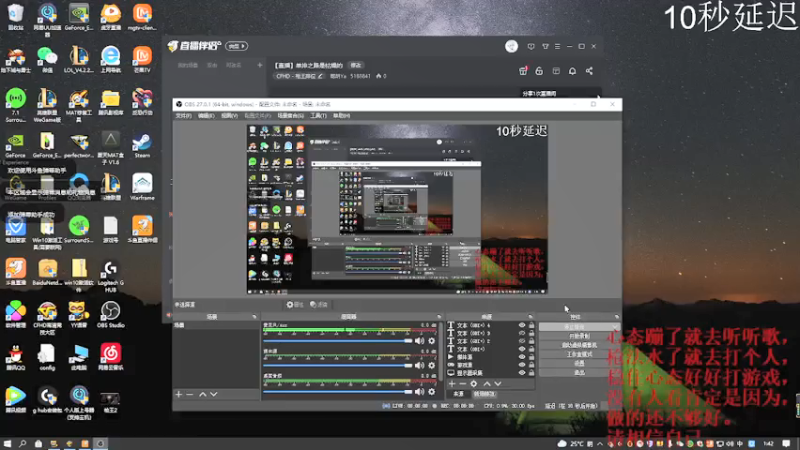This screenshot has width=800, height=450.
Task: Move the scene down in the OBS Scenes panel
Action: click(x=214, y=394)
